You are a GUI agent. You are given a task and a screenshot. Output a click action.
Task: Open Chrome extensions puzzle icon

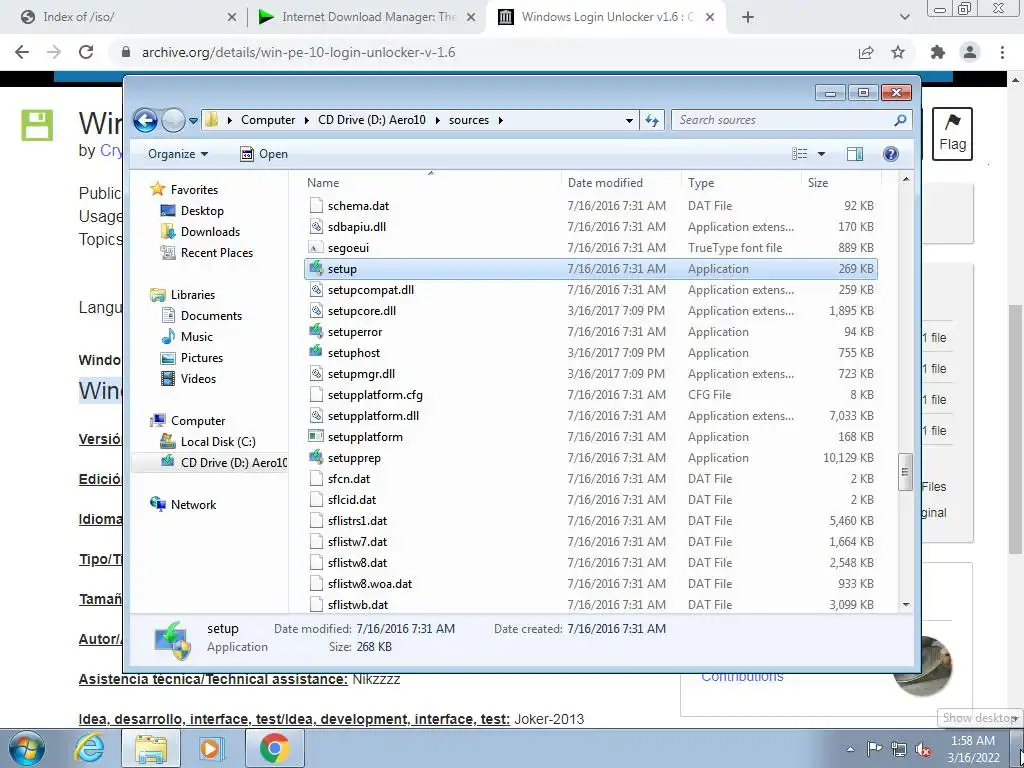point(938,52)
